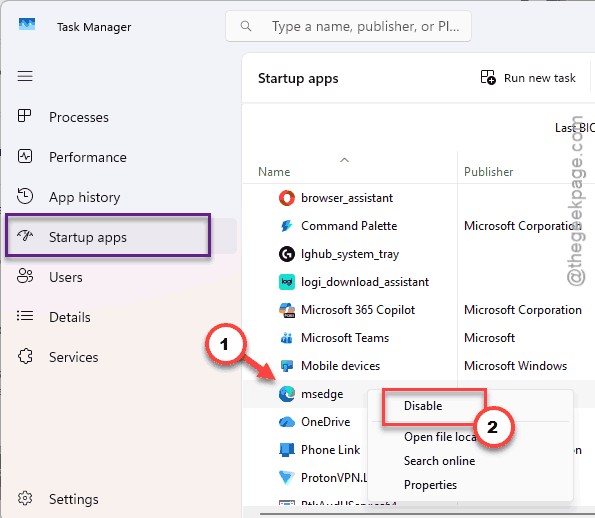Click the Run new task icon
Image resolution: width=595 pixels, height=518 pixels.
tap(488, 77)
